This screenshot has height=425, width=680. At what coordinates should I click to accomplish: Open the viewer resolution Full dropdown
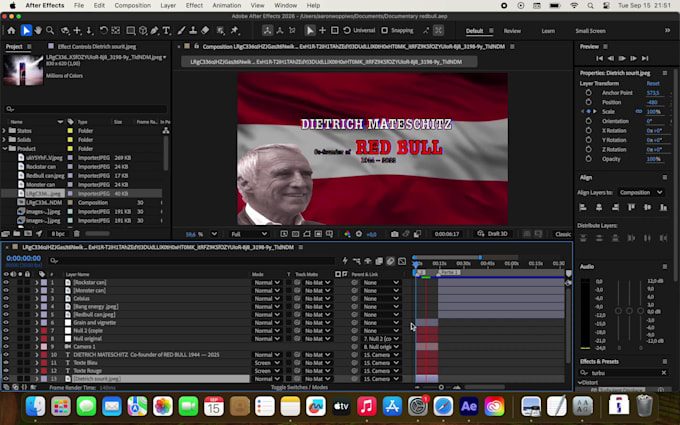(248, 234)
